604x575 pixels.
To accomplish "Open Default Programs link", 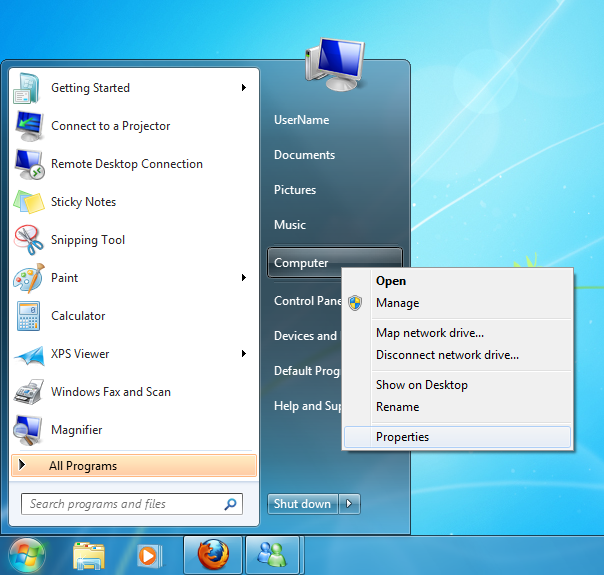I will (x=307, y=371).
